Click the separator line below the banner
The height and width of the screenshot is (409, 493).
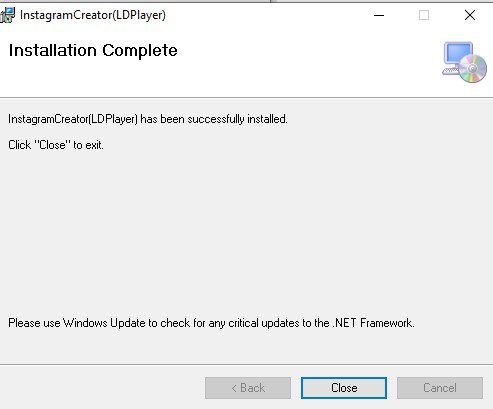[246, 98]
